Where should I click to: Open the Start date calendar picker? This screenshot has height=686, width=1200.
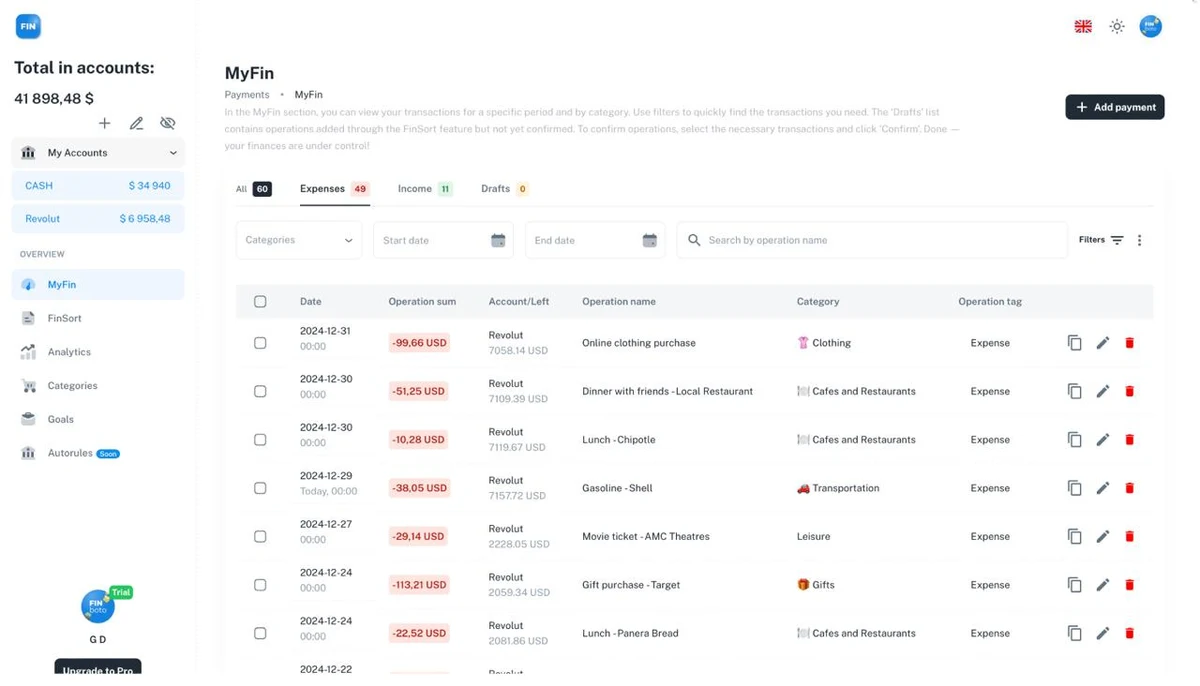[498, 240]
